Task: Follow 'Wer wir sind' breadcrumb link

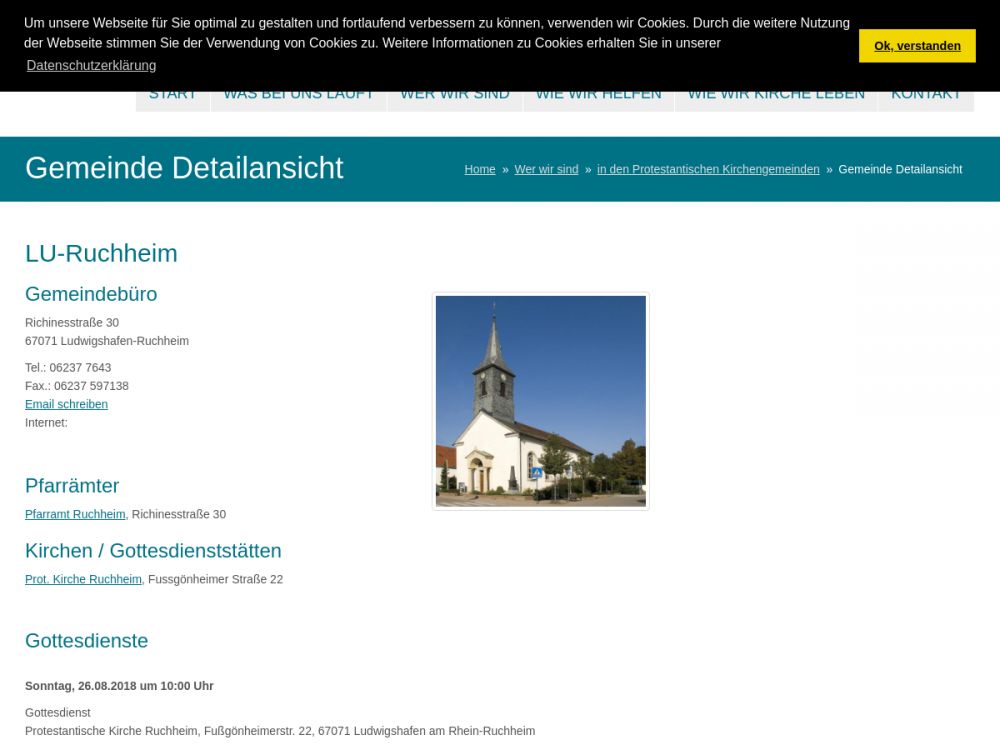Action: (x=546, y=170)
